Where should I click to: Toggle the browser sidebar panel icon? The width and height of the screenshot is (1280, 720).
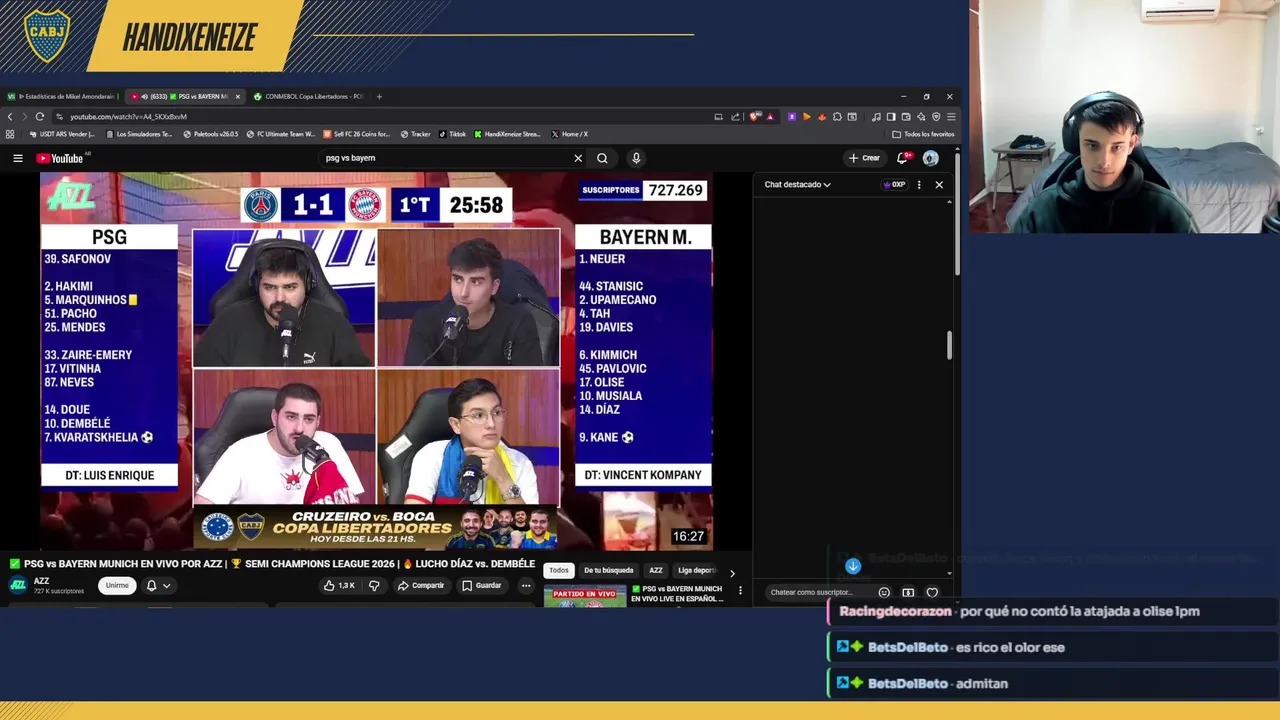(891, 117)
